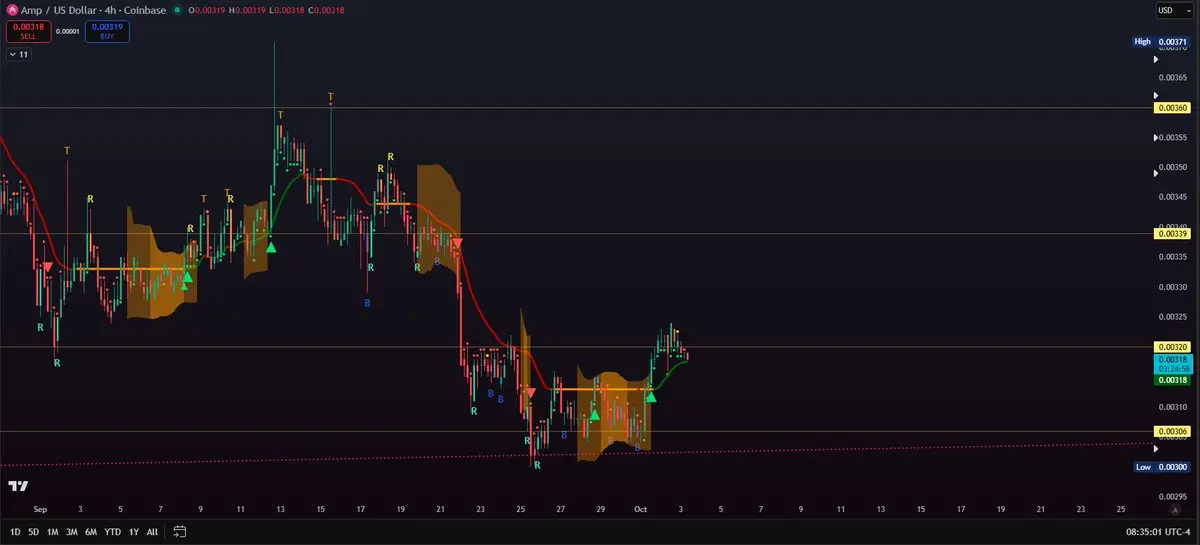Viewport: 1200px width, 545px height.
Task: Click the 27 date label on the time axis
Action: click(x=560, y=509)
